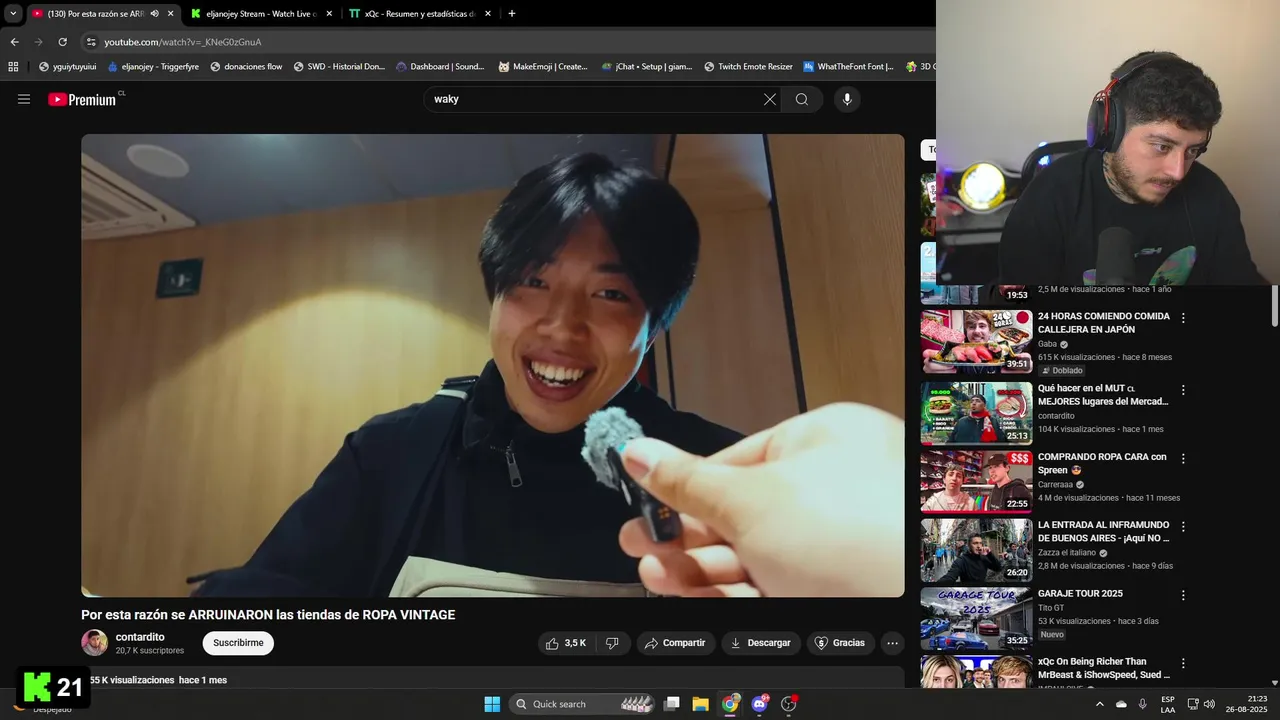This screenshot has width=1280, height=720.
Task: Go back with browser back arrow
Action: (14, 42)
